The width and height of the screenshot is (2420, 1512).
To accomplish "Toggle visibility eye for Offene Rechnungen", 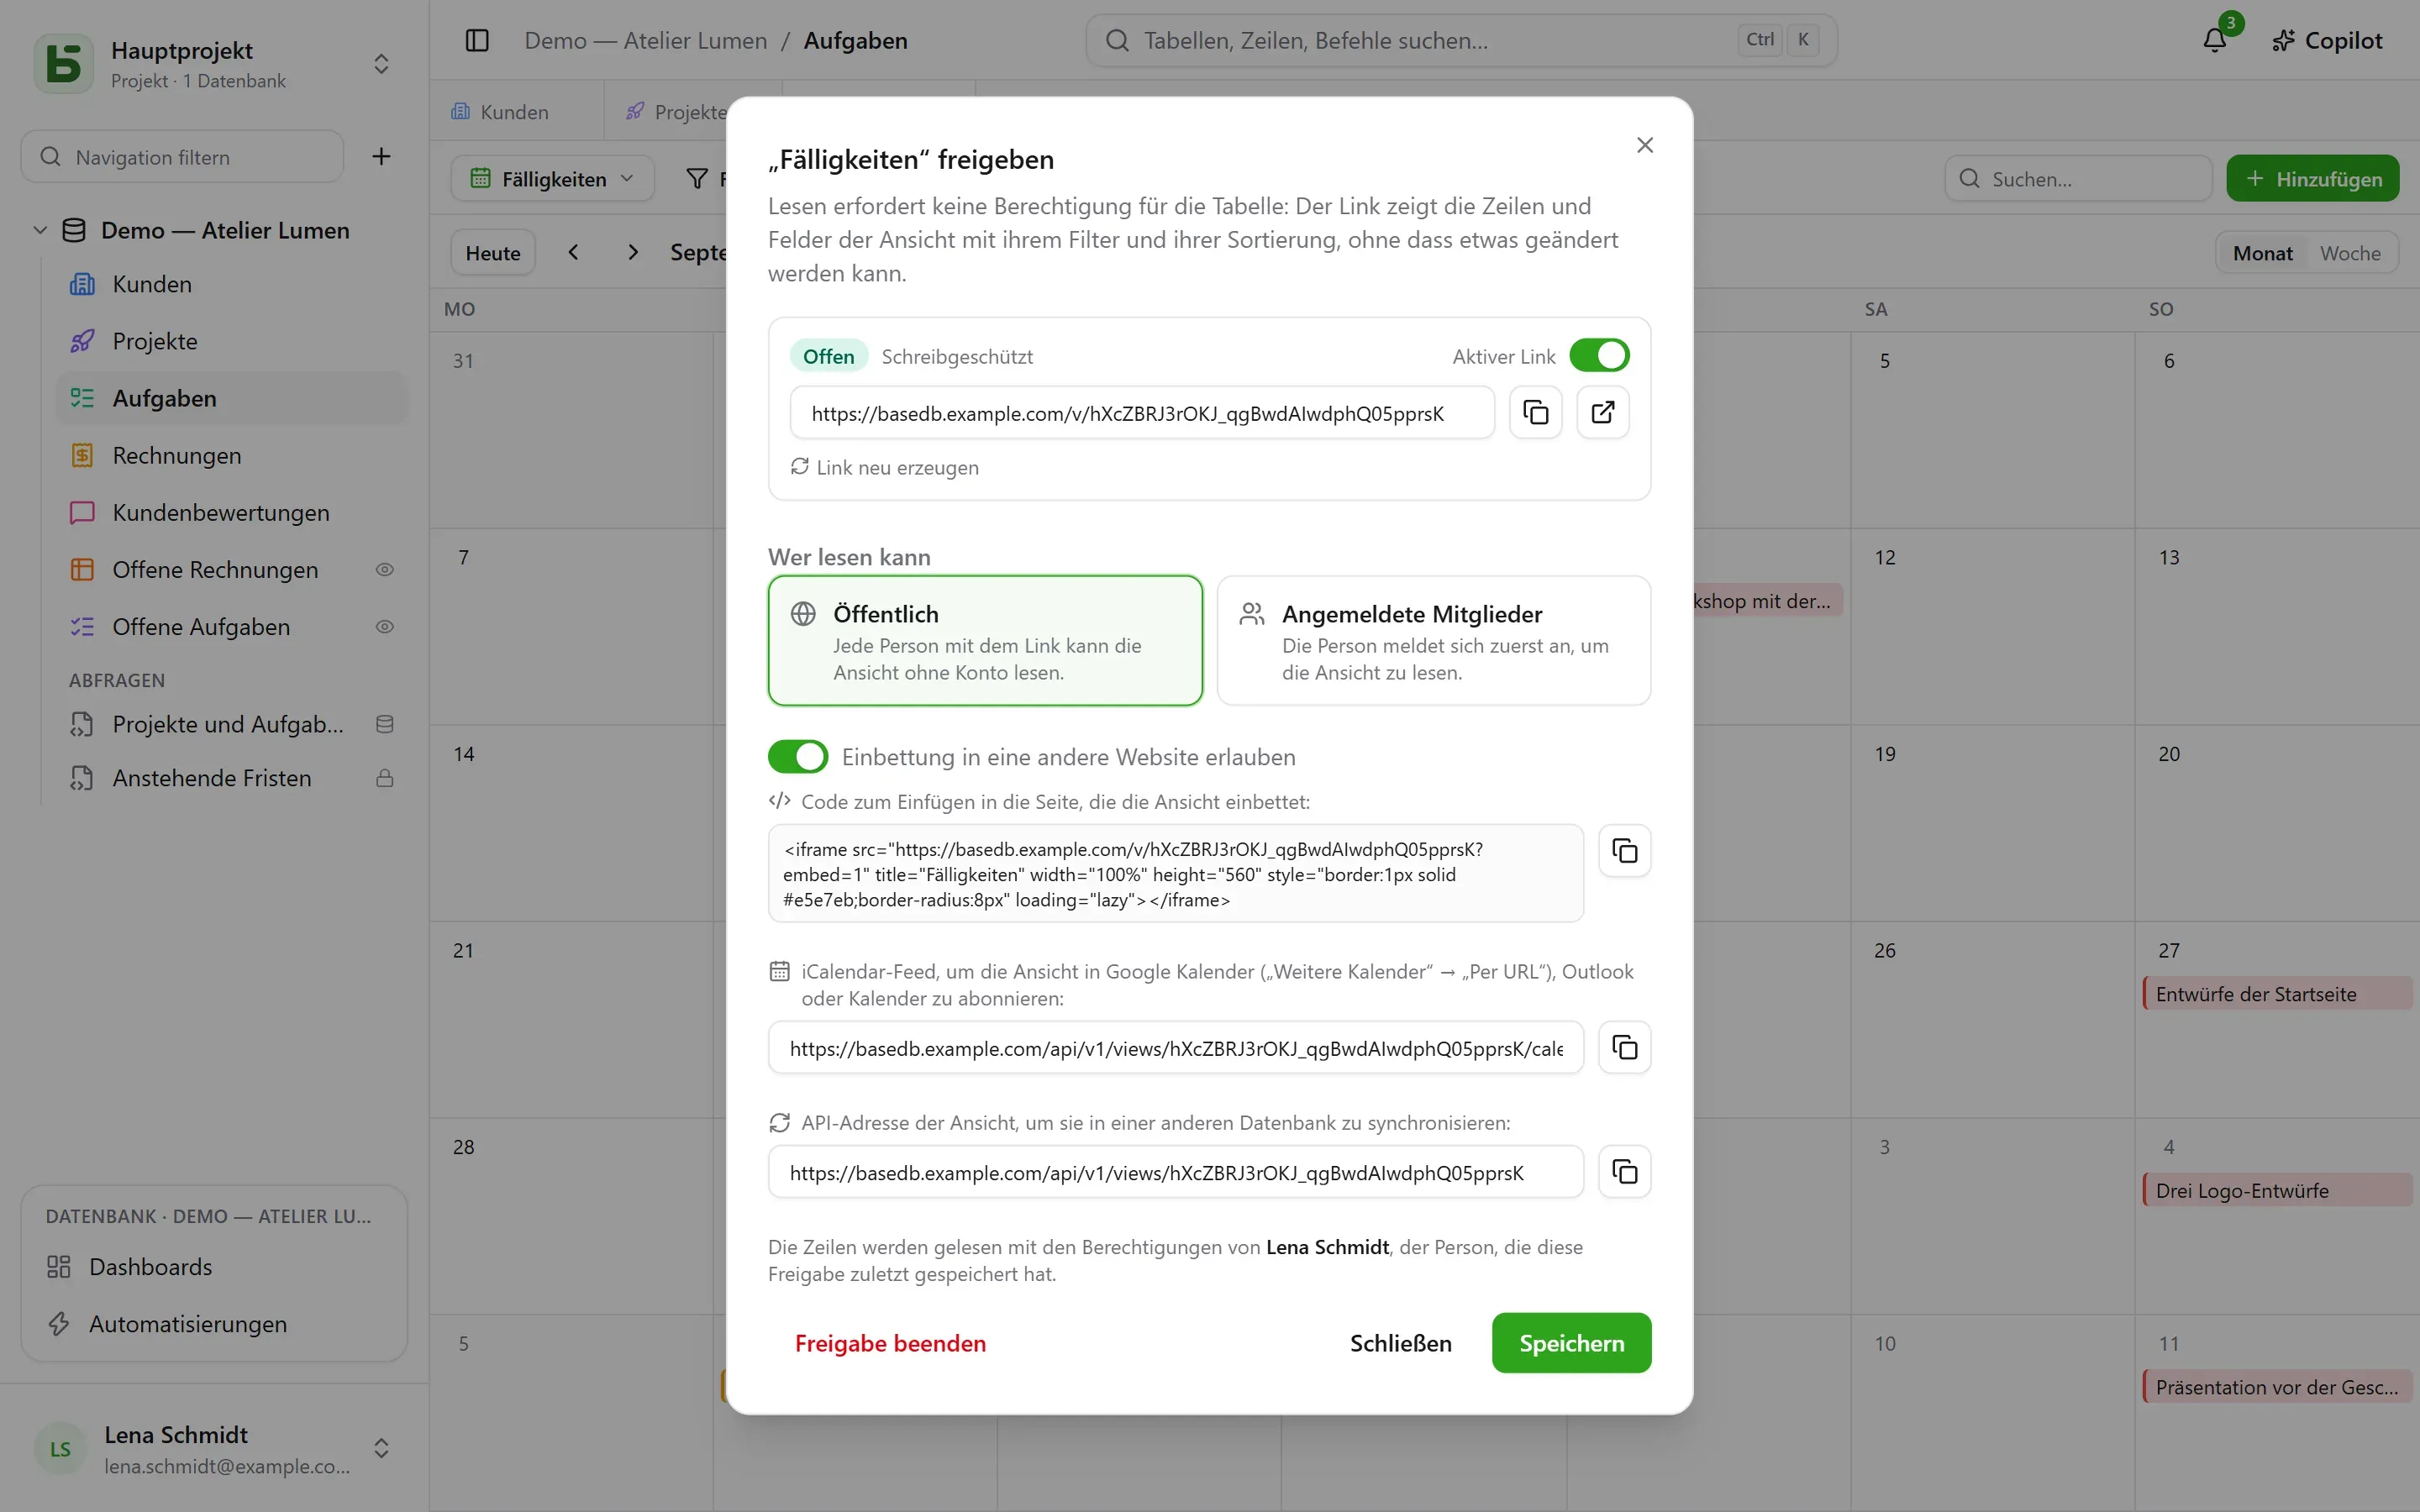I will (x=384, y=569).
